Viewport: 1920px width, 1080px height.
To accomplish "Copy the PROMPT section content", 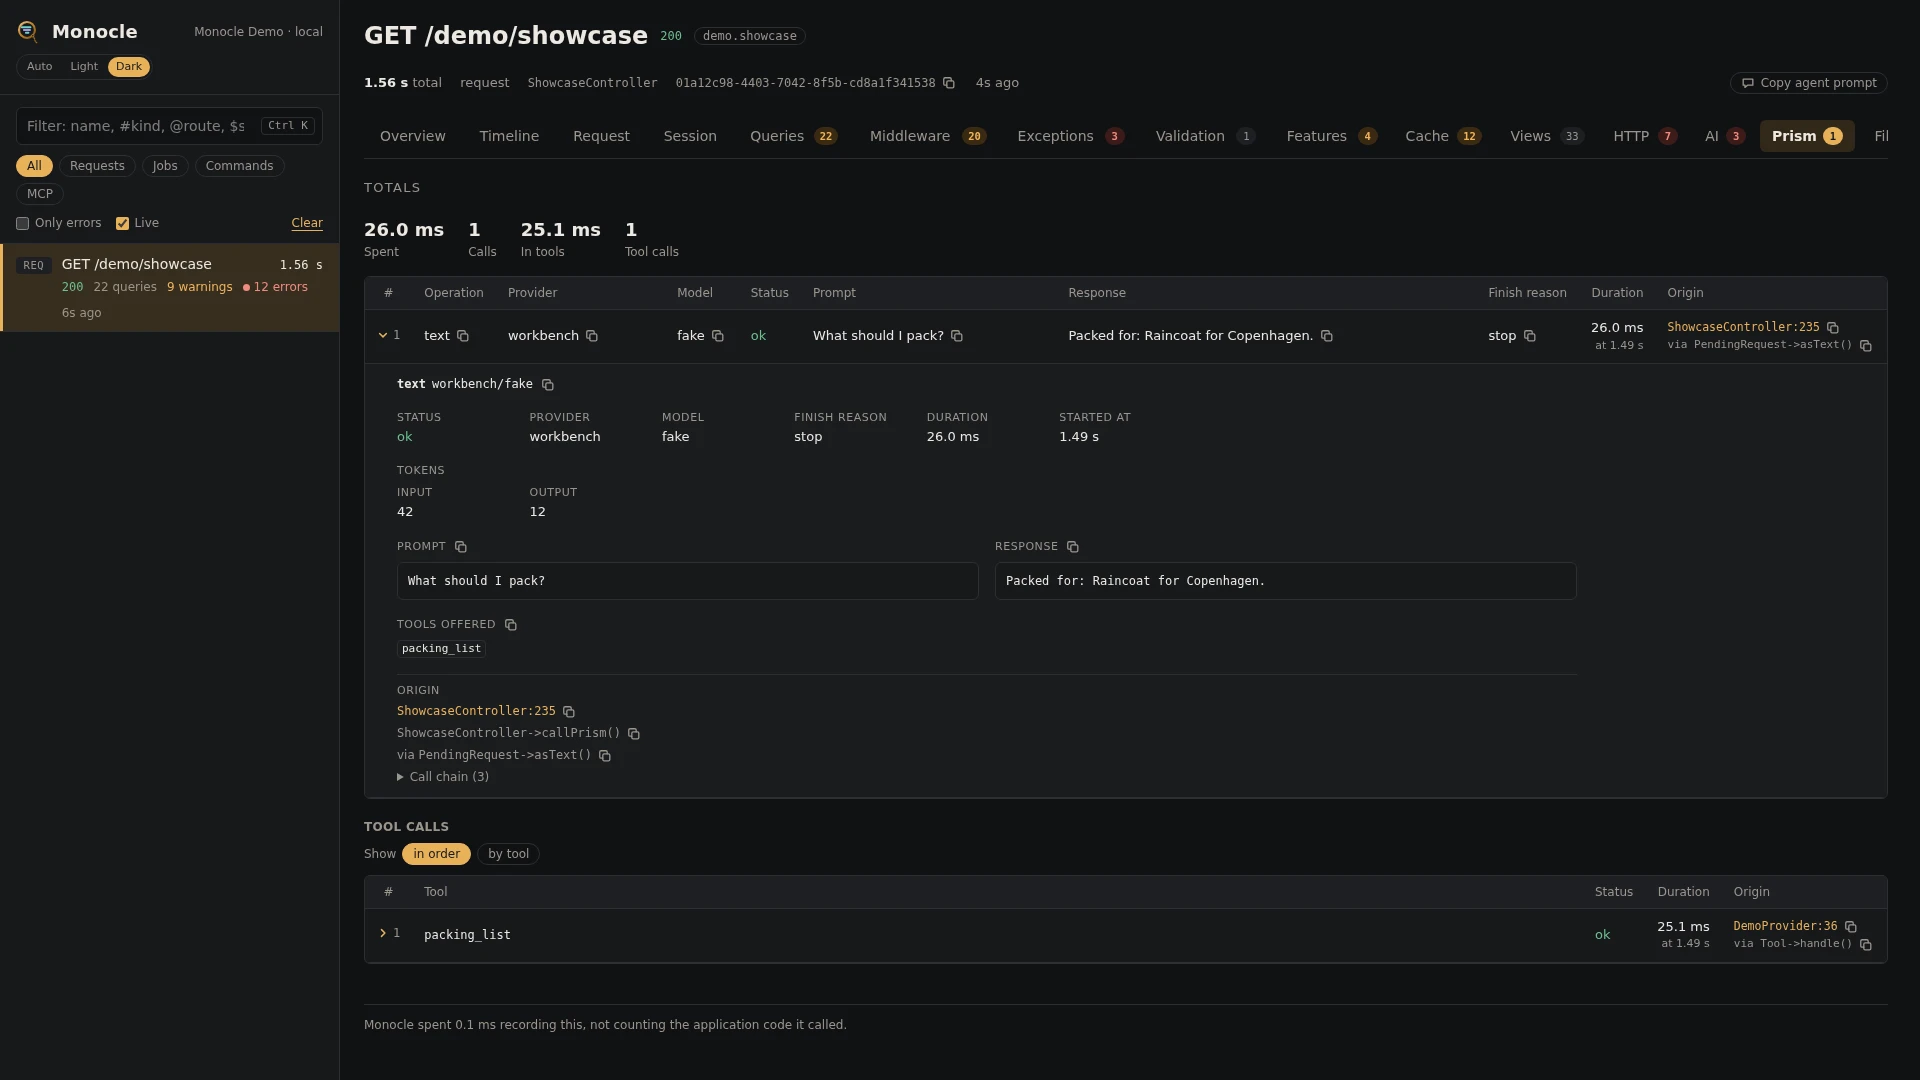I will (461, 547).
